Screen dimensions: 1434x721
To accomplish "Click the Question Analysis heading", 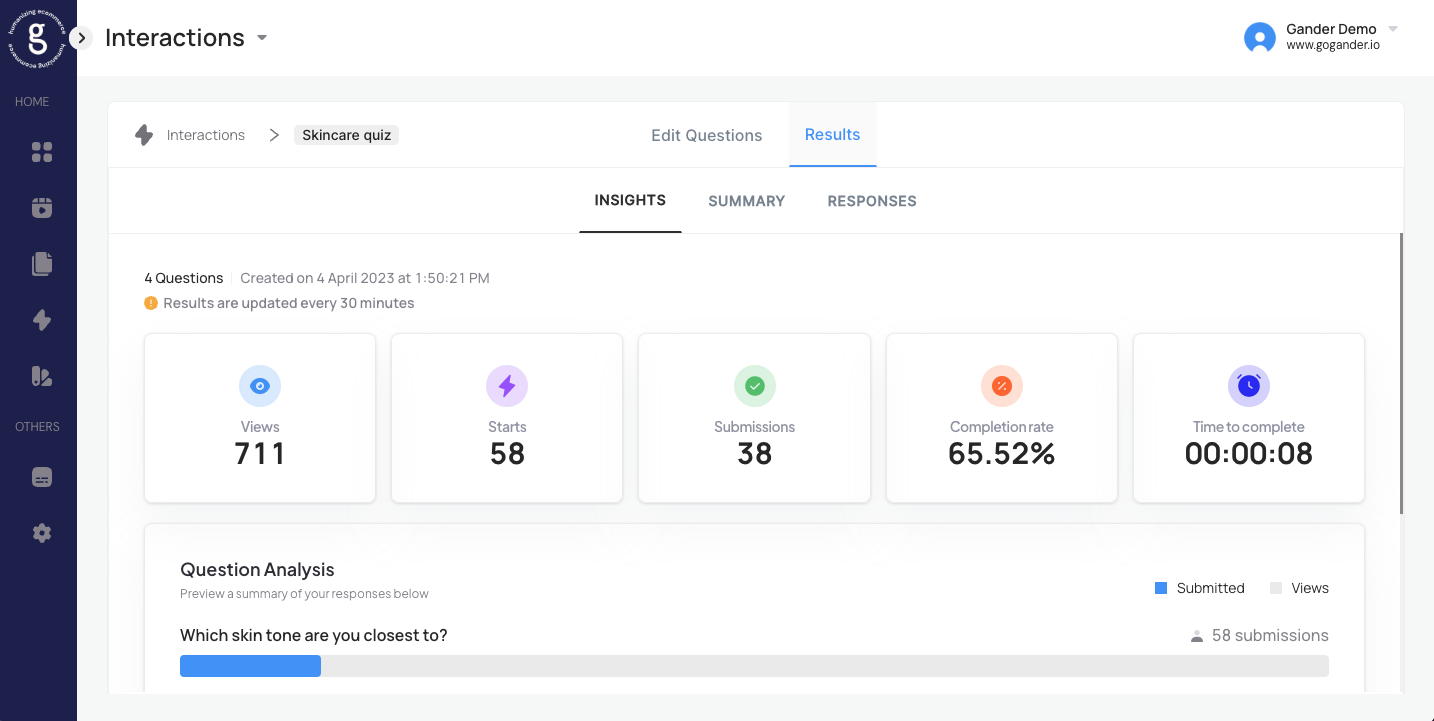I will 257,570.
